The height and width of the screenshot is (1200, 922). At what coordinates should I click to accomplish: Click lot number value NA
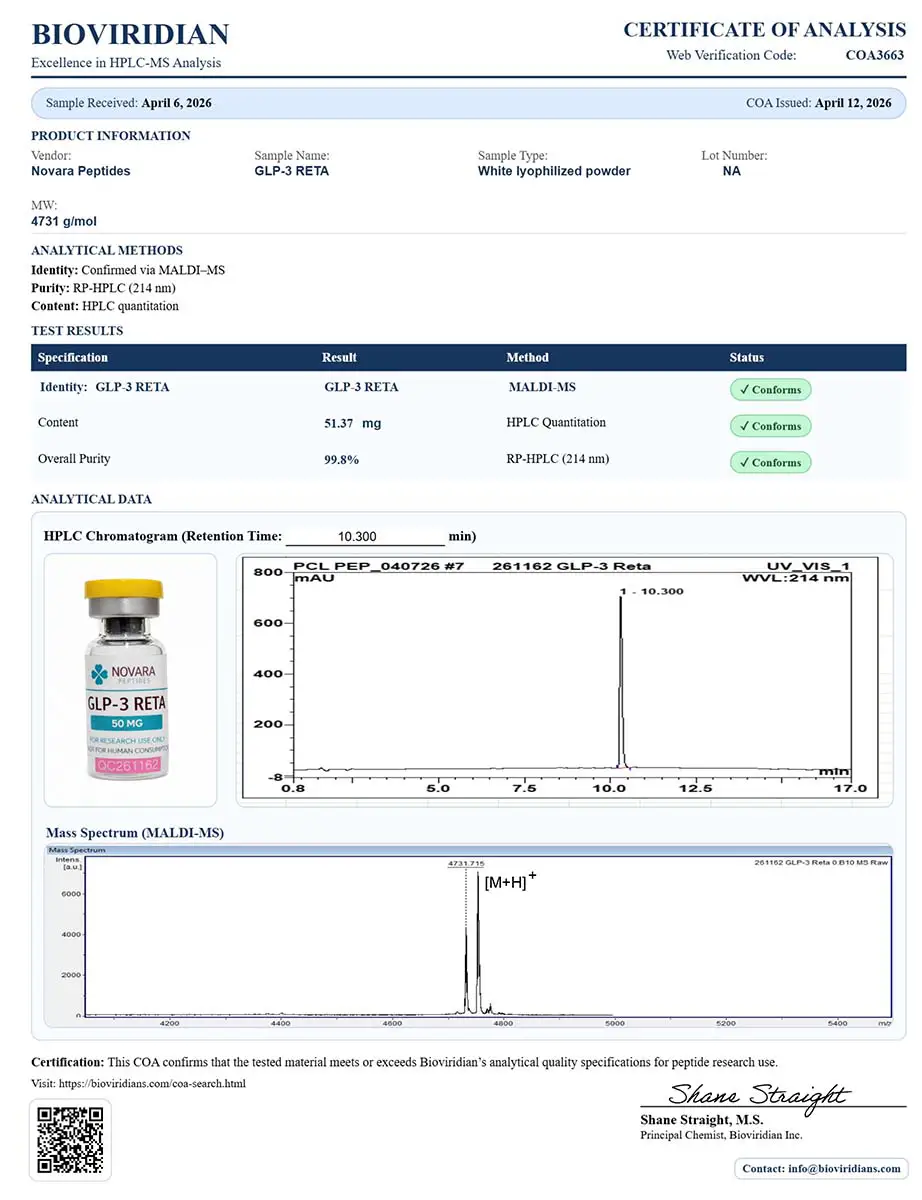[x=732, y=171]
